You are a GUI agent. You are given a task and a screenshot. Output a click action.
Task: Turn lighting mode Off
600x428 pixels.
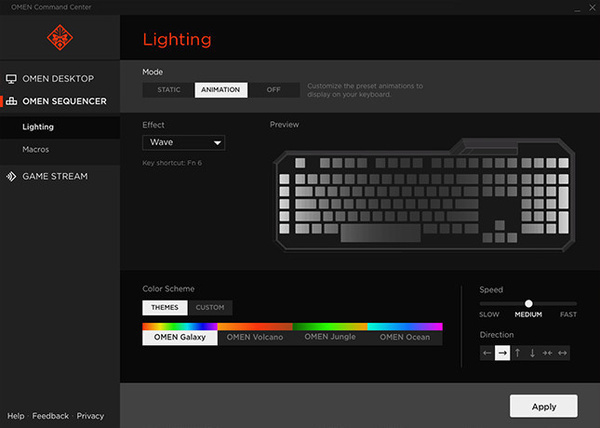pos(274,90)
